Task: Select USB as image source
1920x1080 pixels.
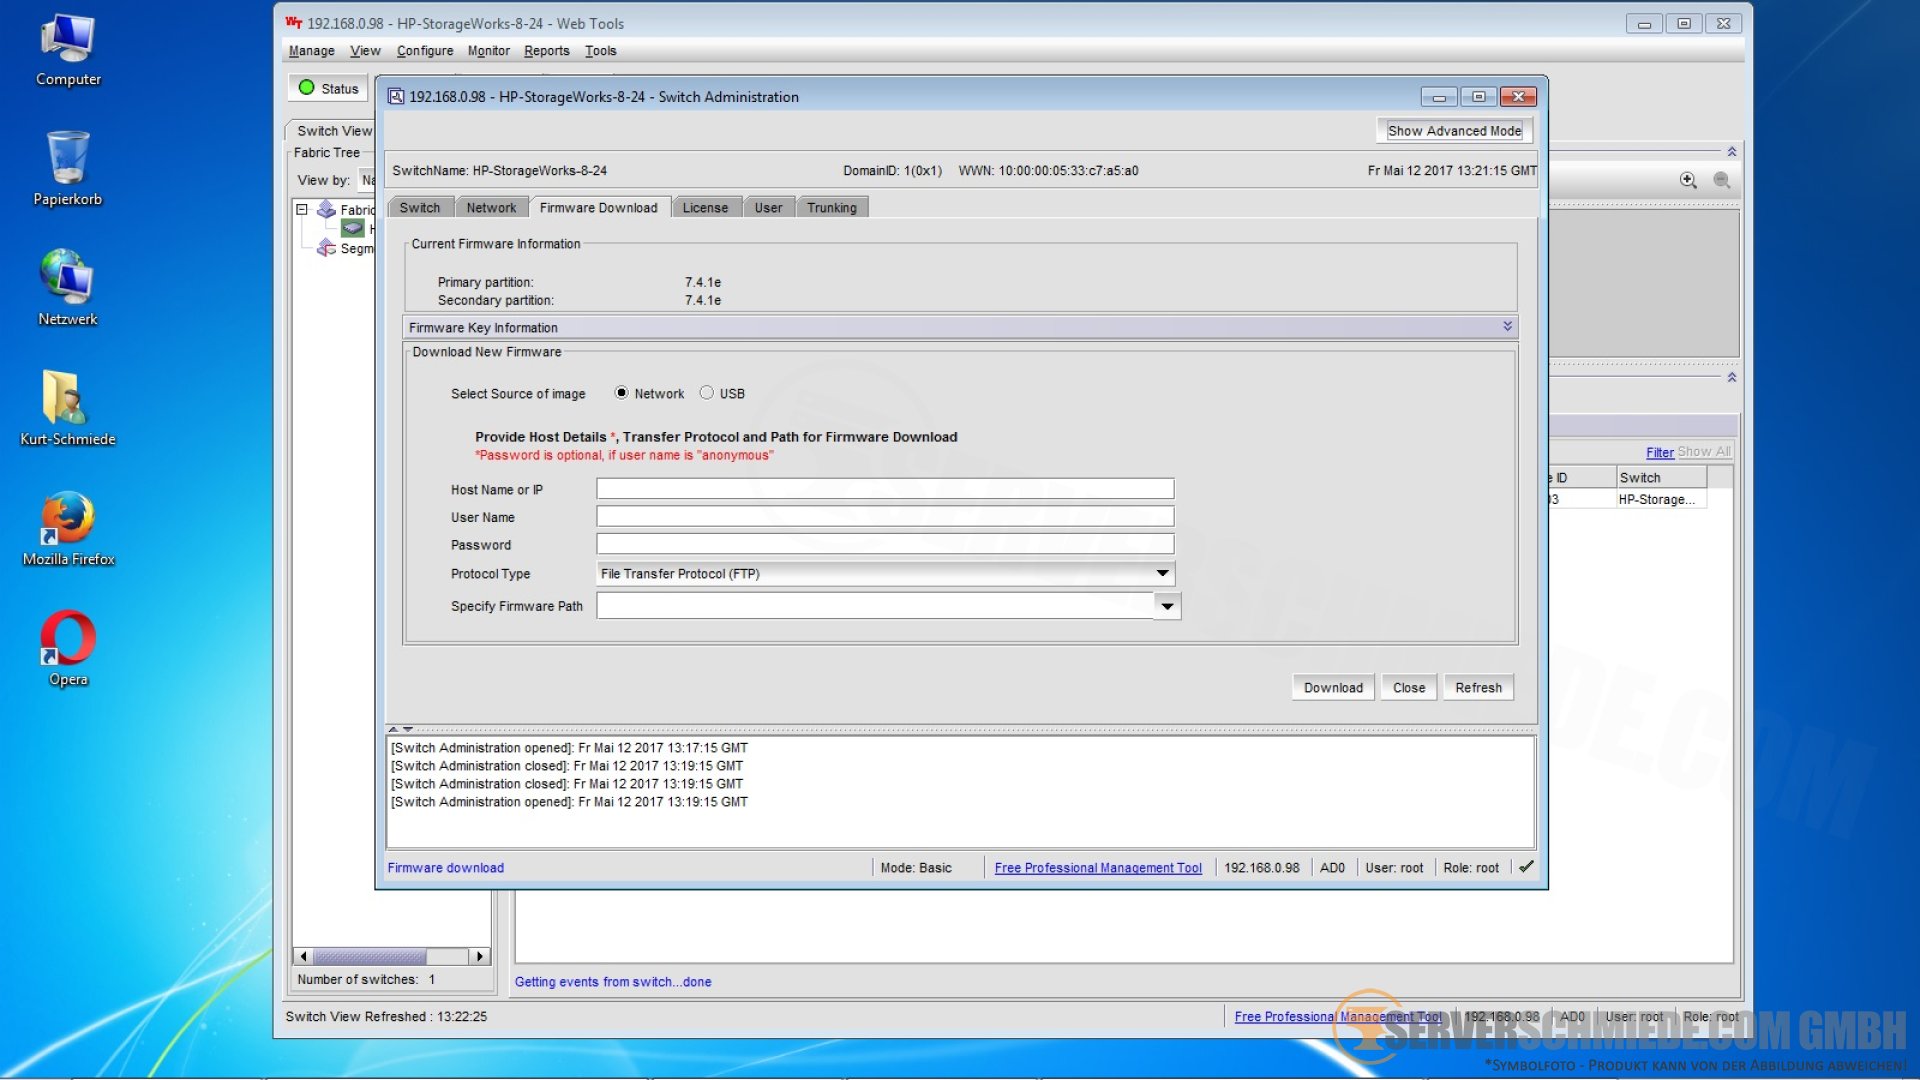Action: click(707, 393)
